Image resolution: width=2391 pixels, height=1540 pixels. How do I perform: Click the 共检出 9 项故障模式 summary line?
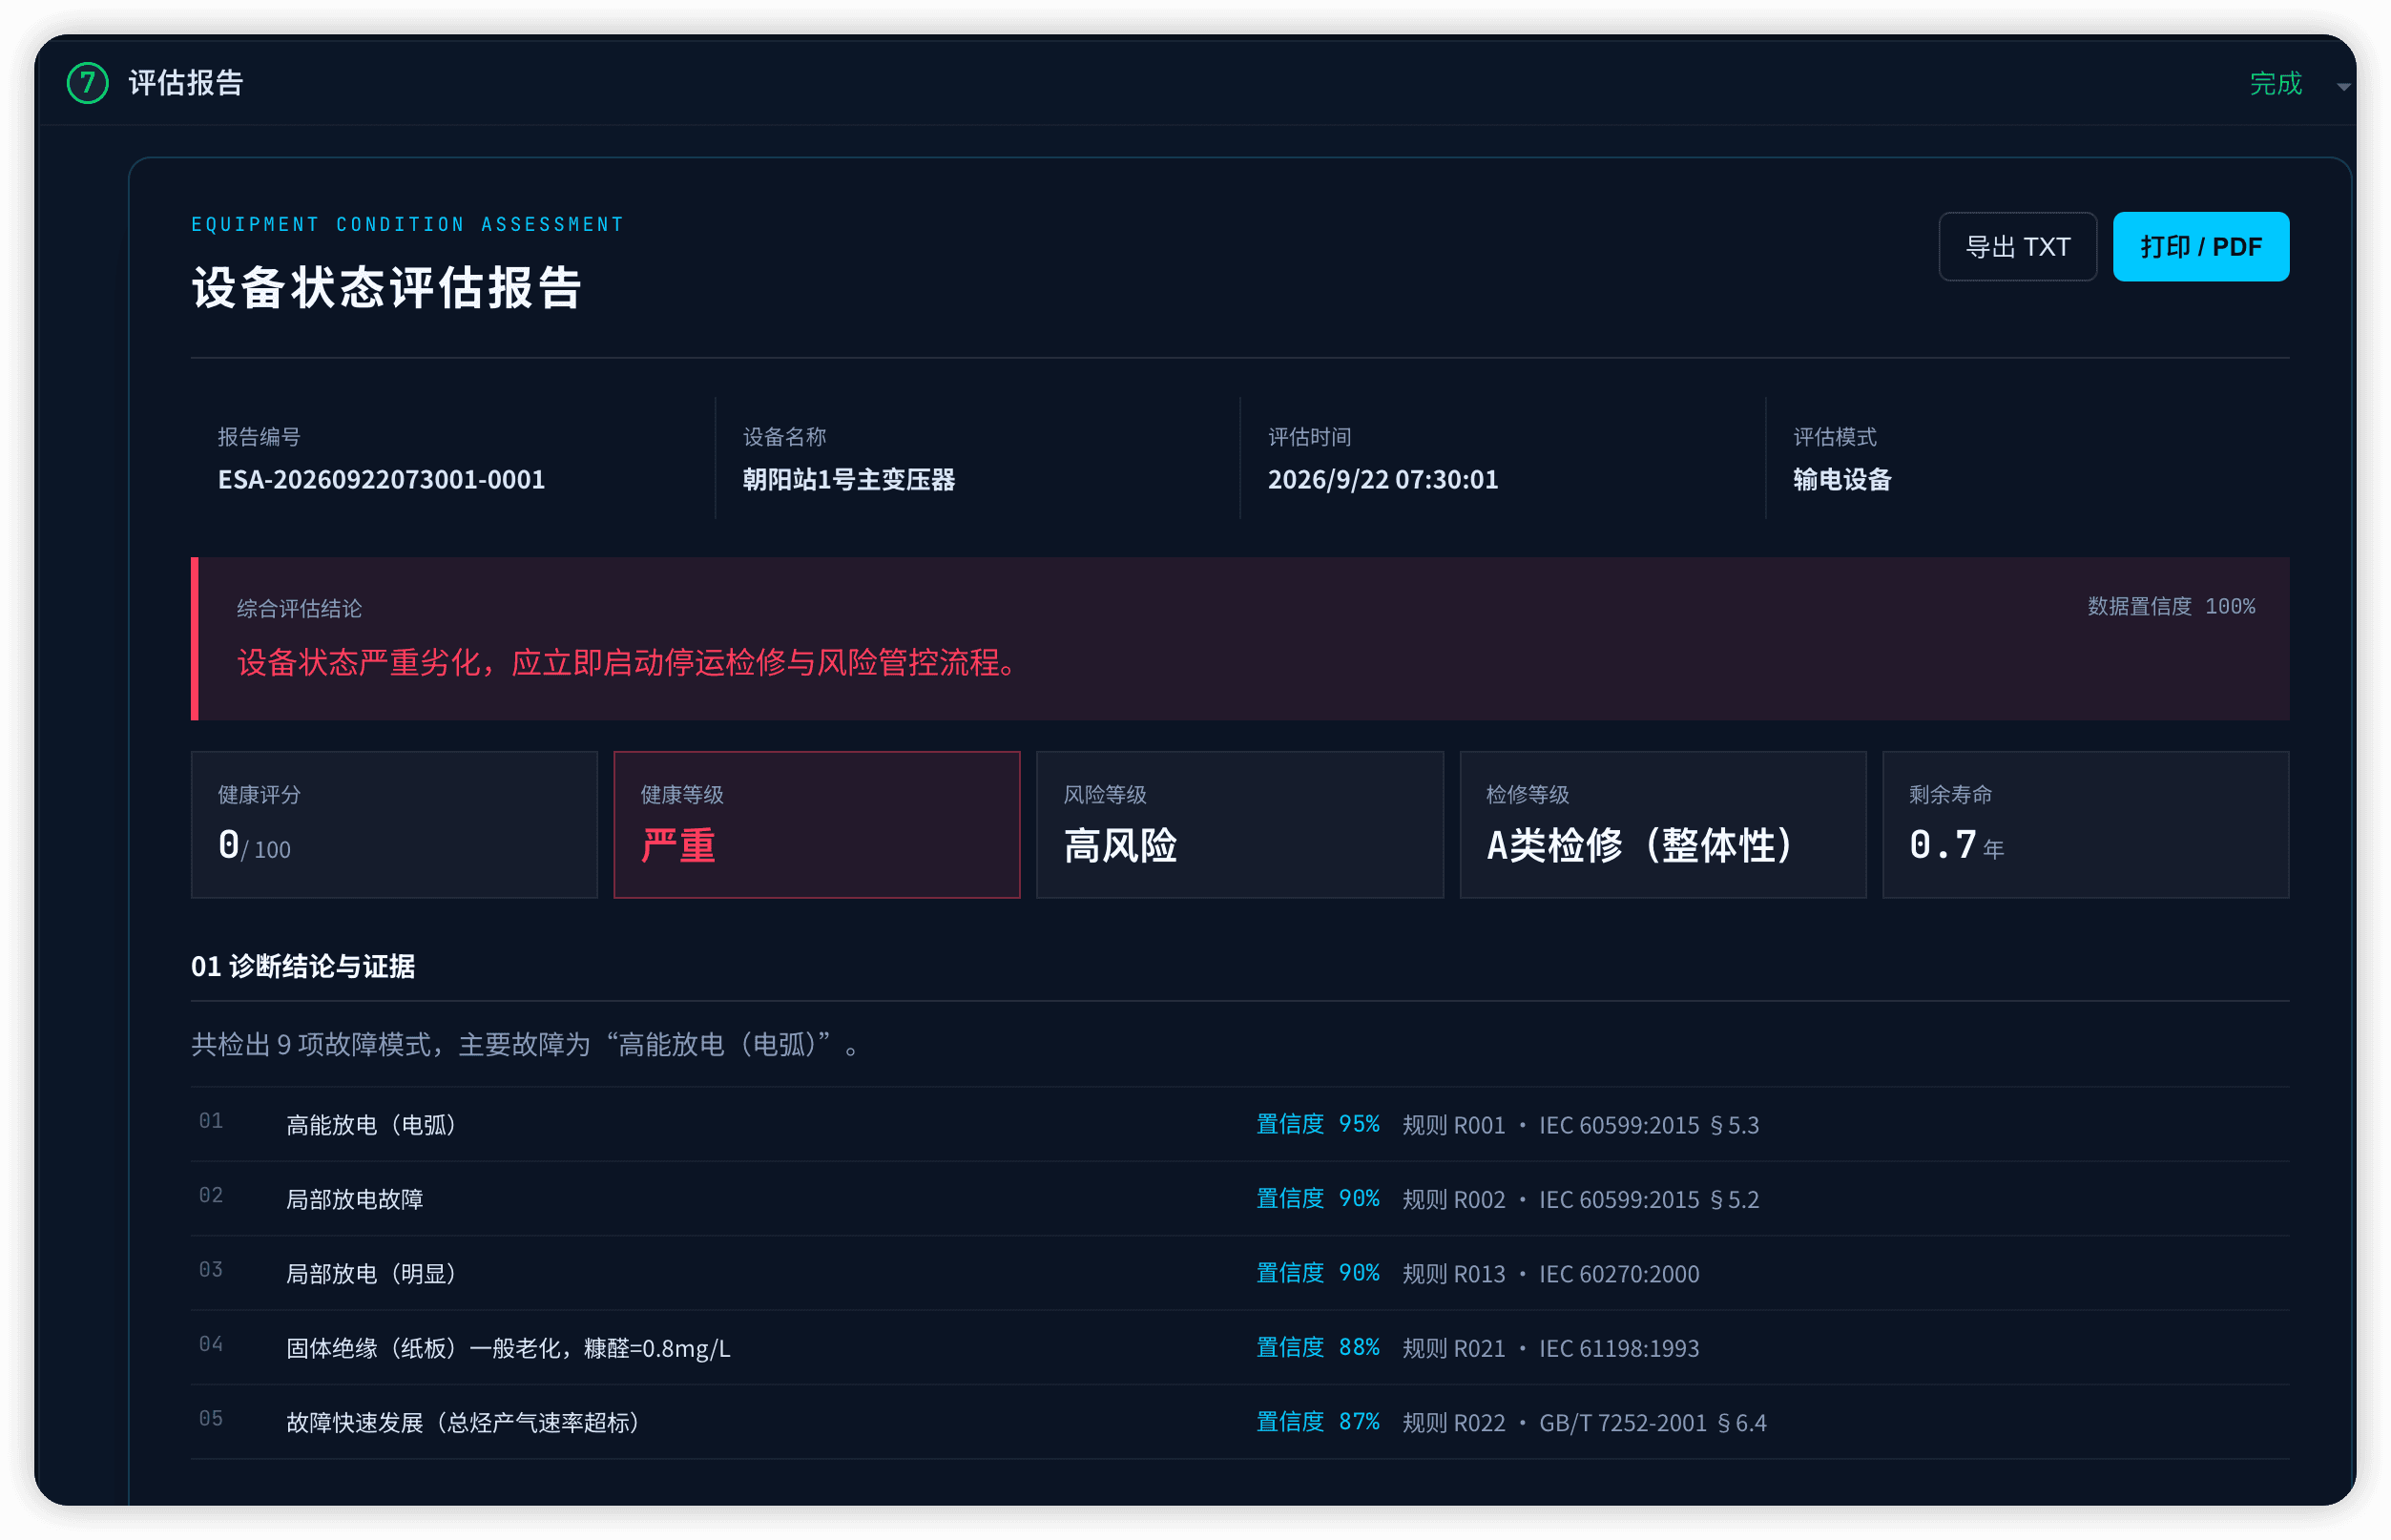[526, 1044]
